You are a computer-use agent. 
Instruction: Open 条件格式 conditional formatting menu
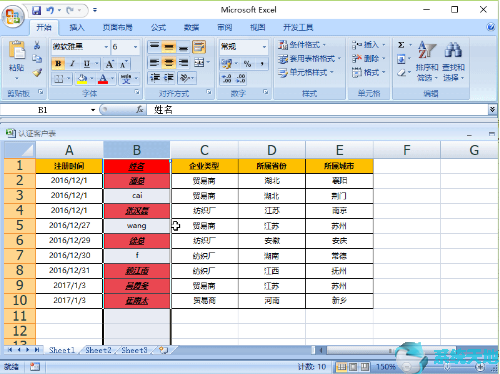[302, 45]
